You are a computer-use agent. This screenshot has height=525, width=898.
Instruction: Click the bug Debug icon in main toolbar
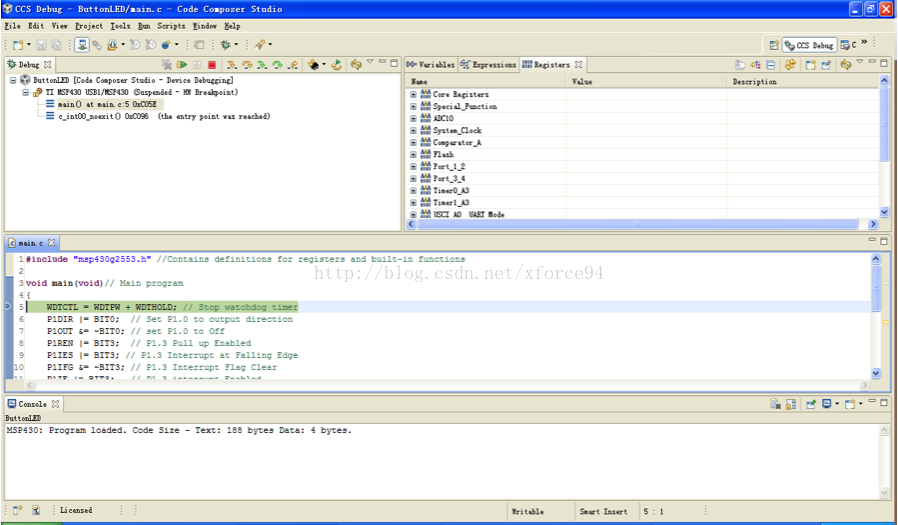pyautogui.click(x=225, y=45)
